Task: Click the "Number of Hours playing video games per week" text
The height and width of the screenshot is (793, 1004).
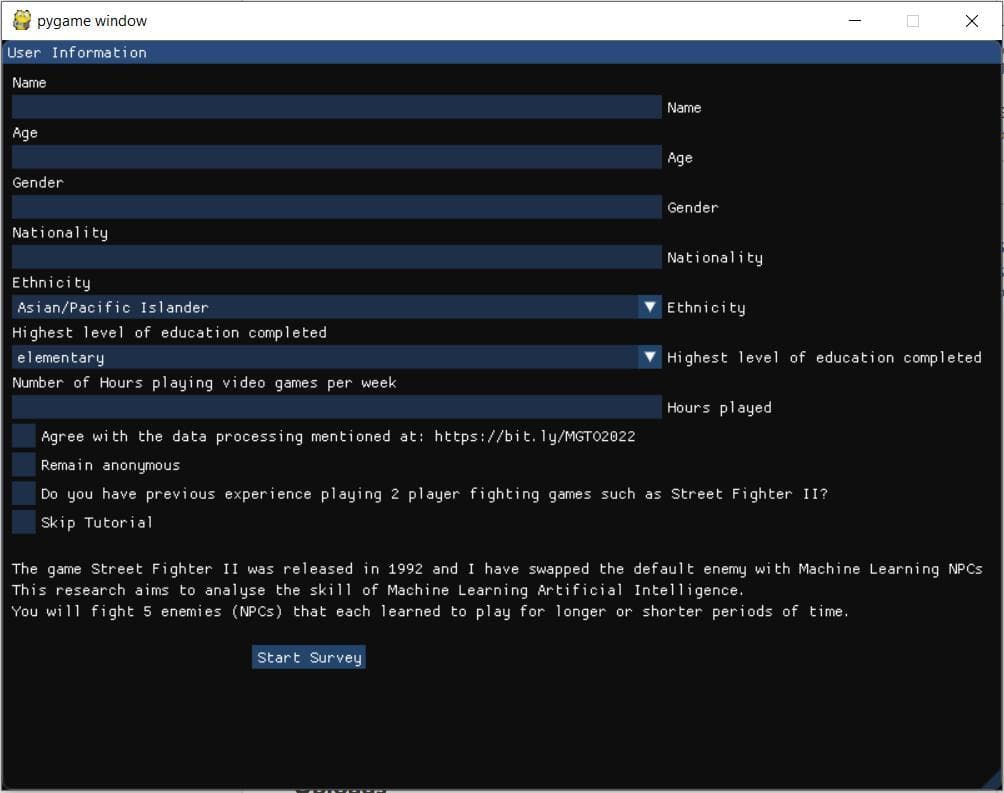Action: [204, 382]
